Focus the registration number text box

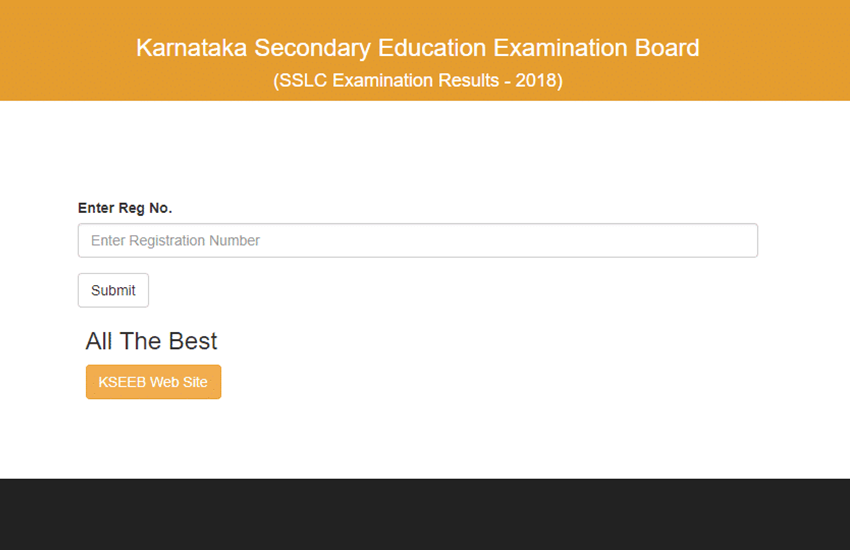click(x=417, y=241)
